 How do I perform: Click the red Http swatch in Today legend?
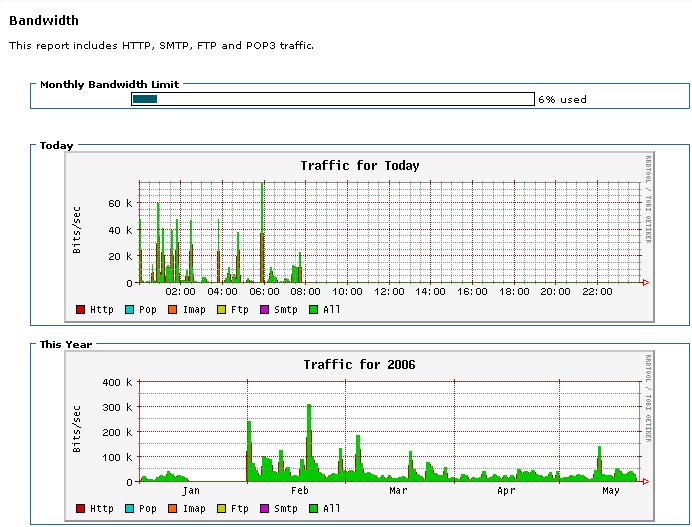coord(81,310)
